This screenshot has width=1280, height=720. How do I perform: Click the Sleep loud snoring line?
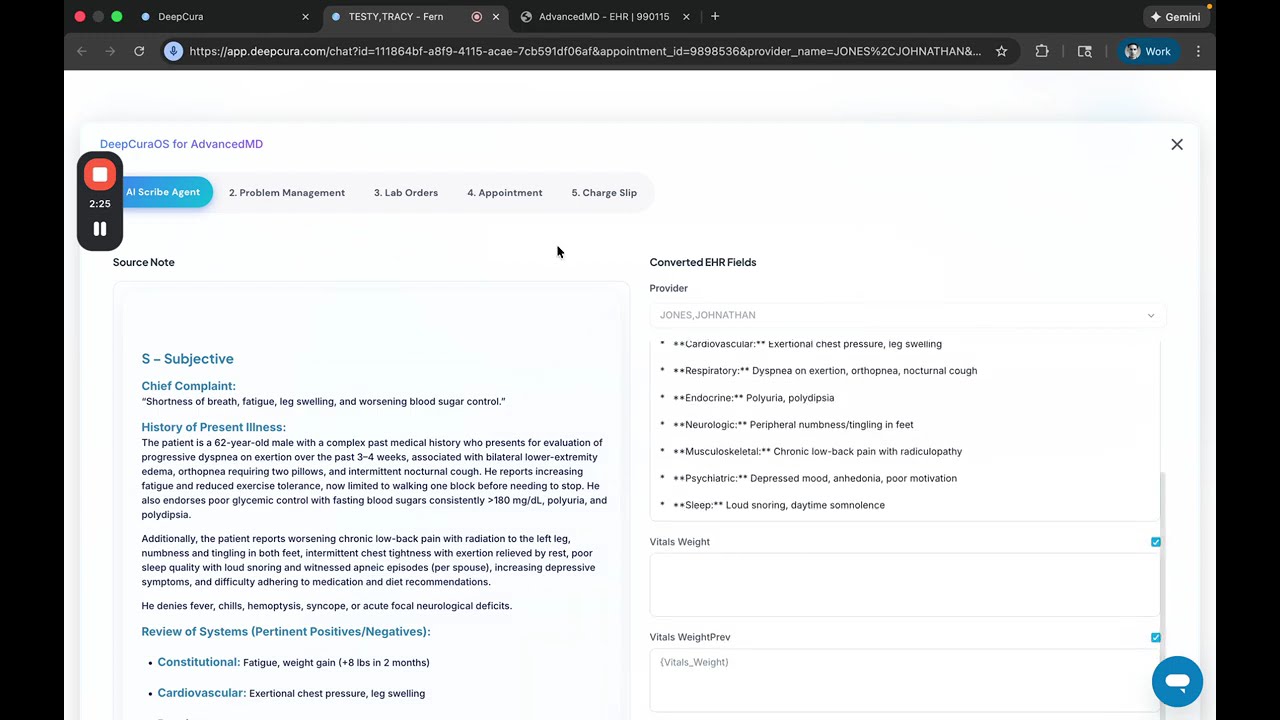point(779,506)
